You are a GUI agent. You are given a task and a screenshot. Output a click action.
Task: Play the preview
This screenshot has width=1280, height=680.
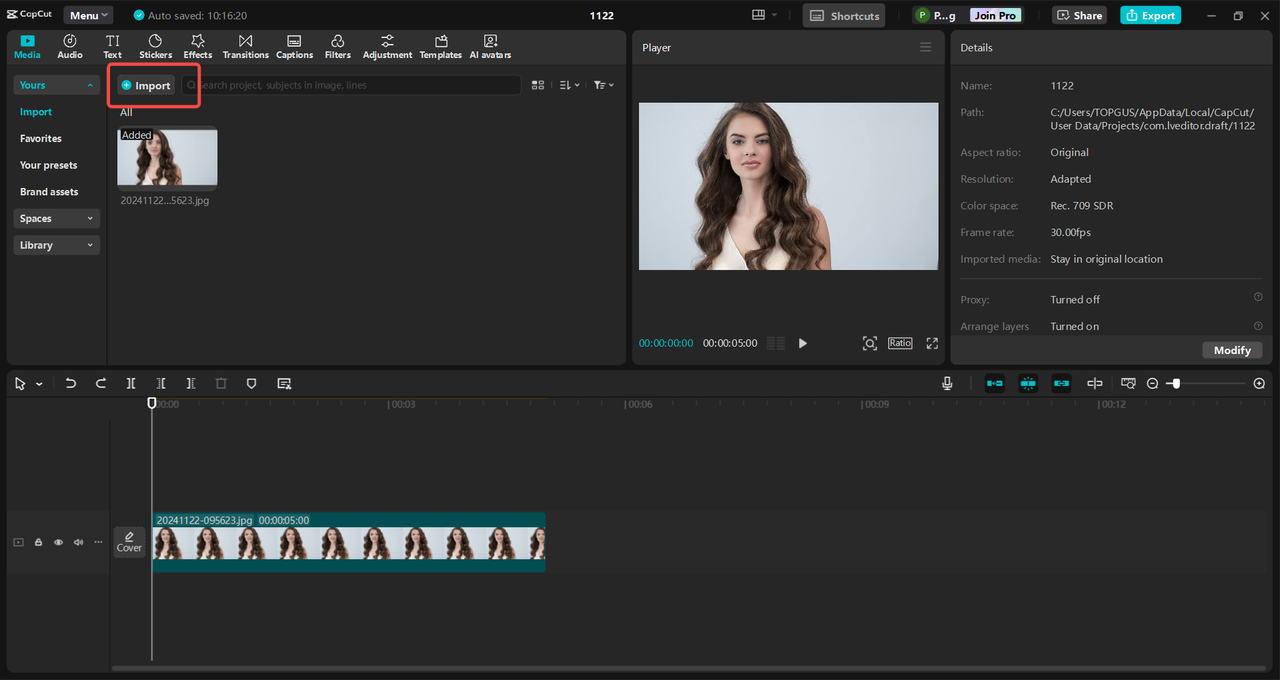(802, 343)
